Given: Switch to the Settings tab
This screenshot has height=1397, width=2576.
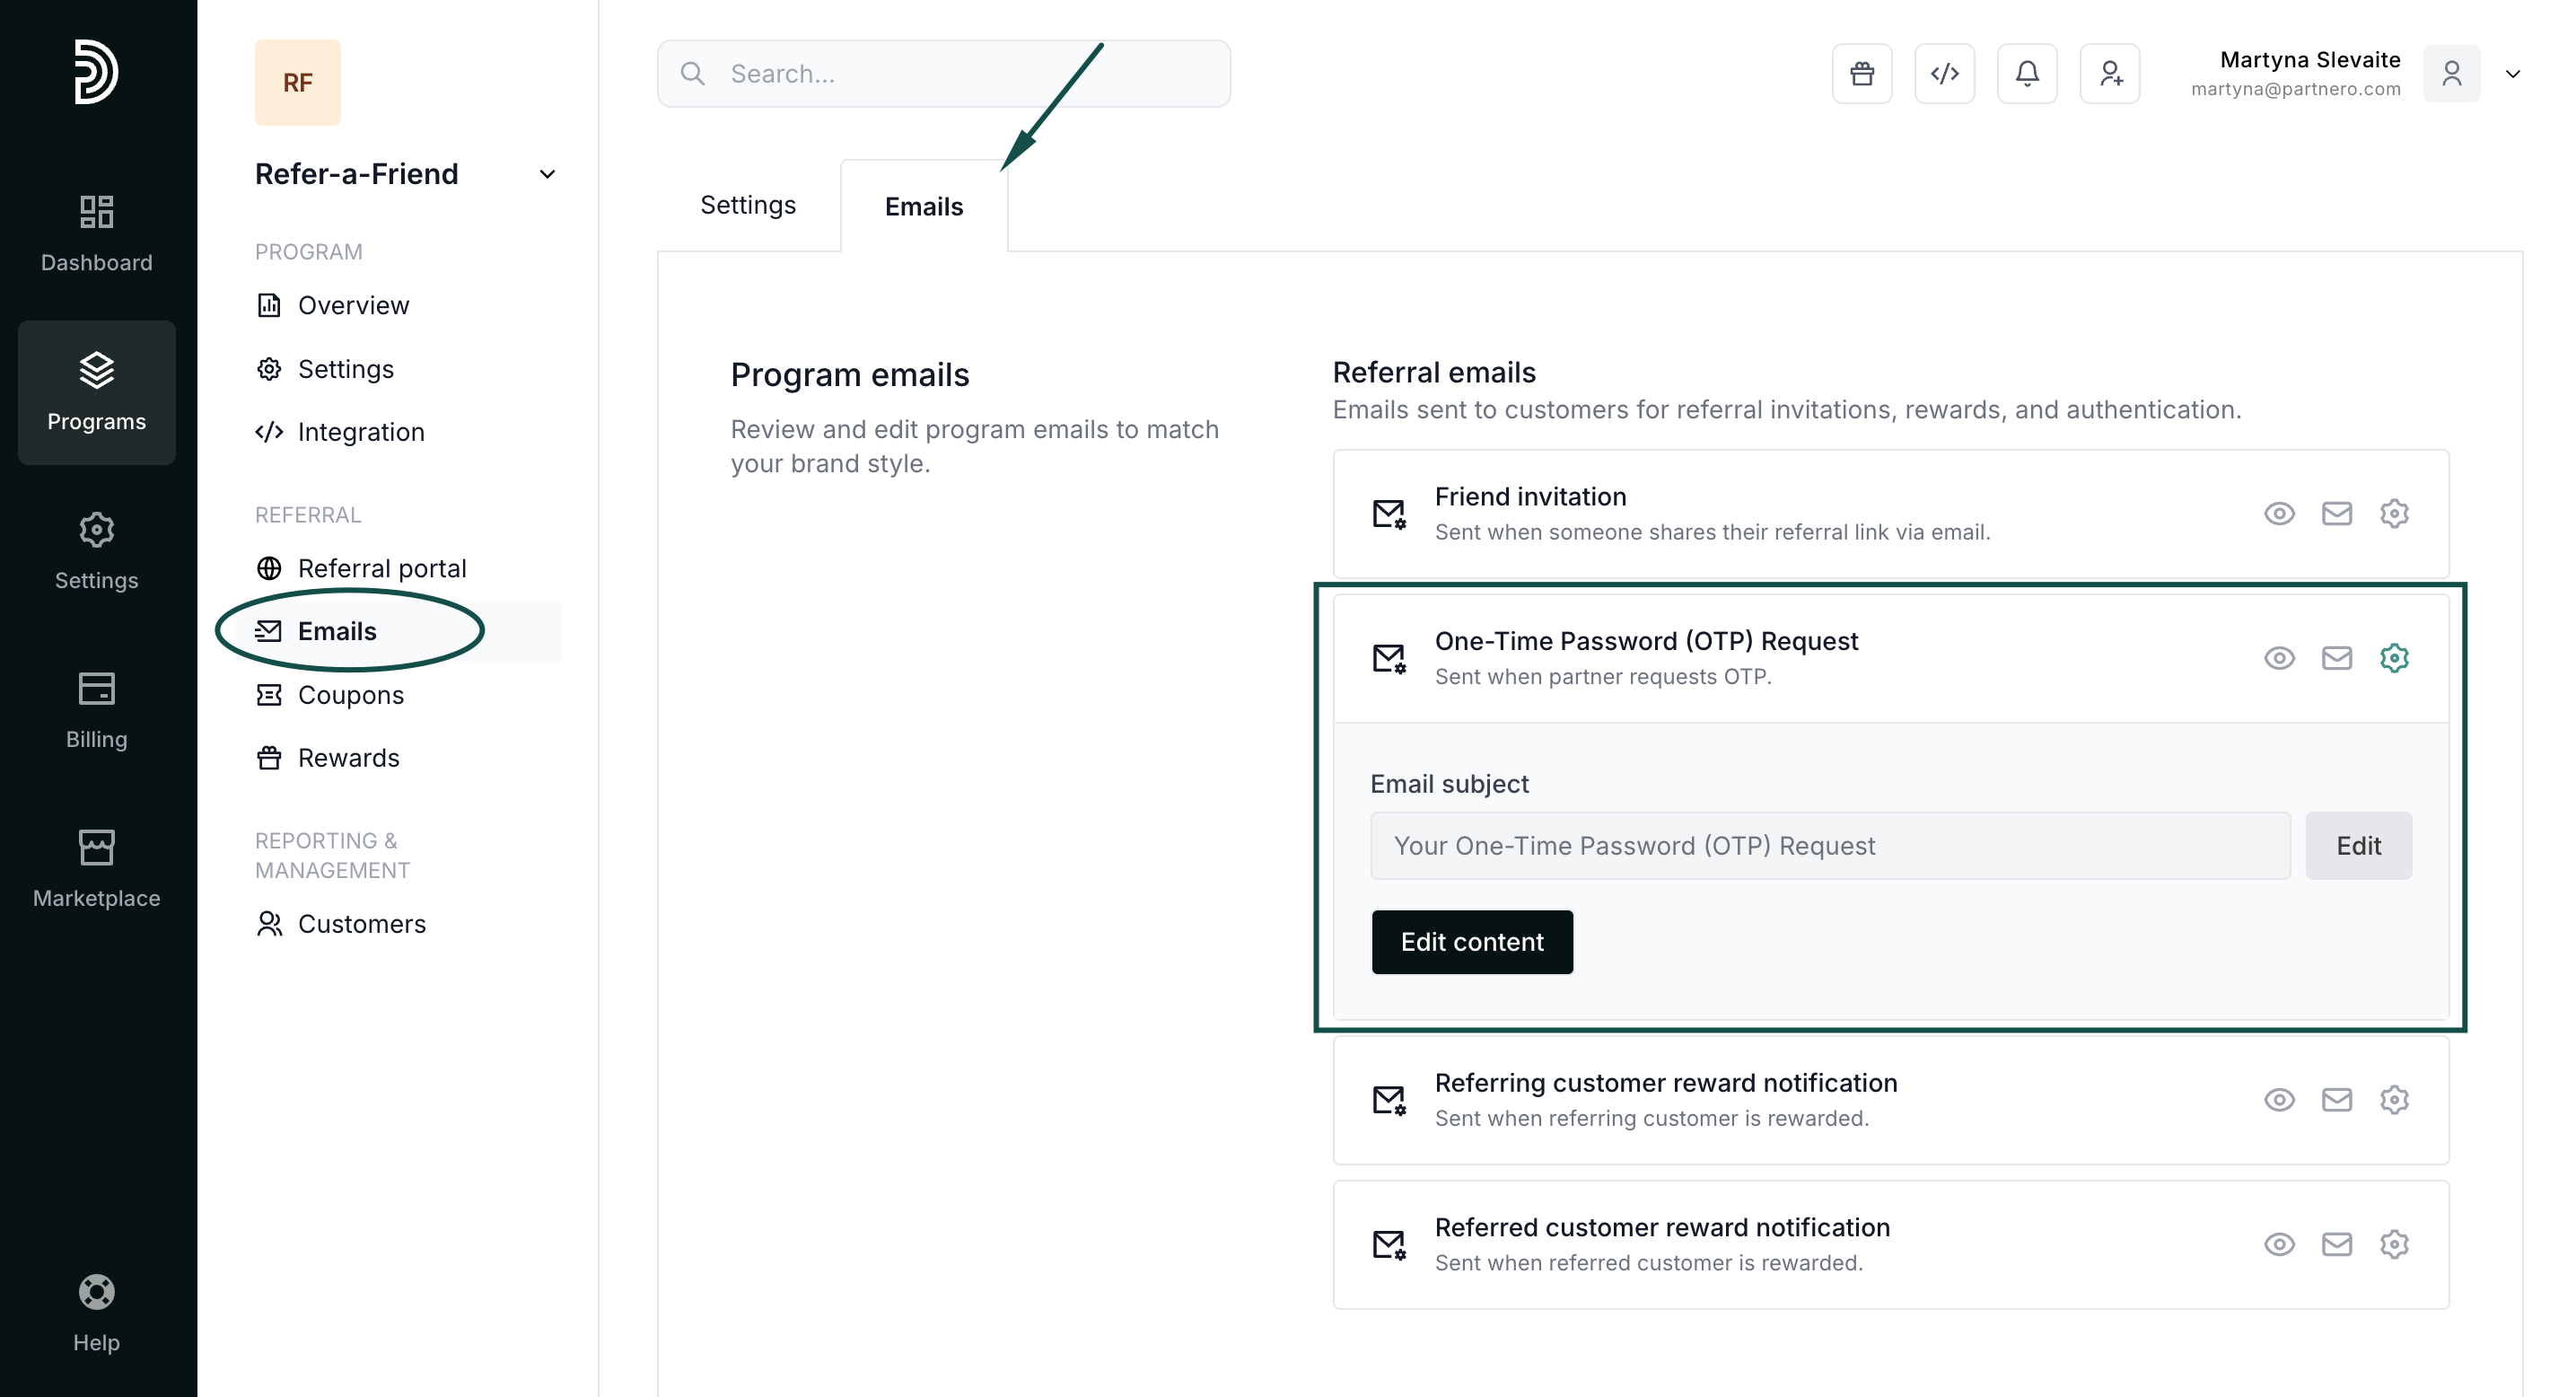Looking at the screenshot, I should pos(747,205).
